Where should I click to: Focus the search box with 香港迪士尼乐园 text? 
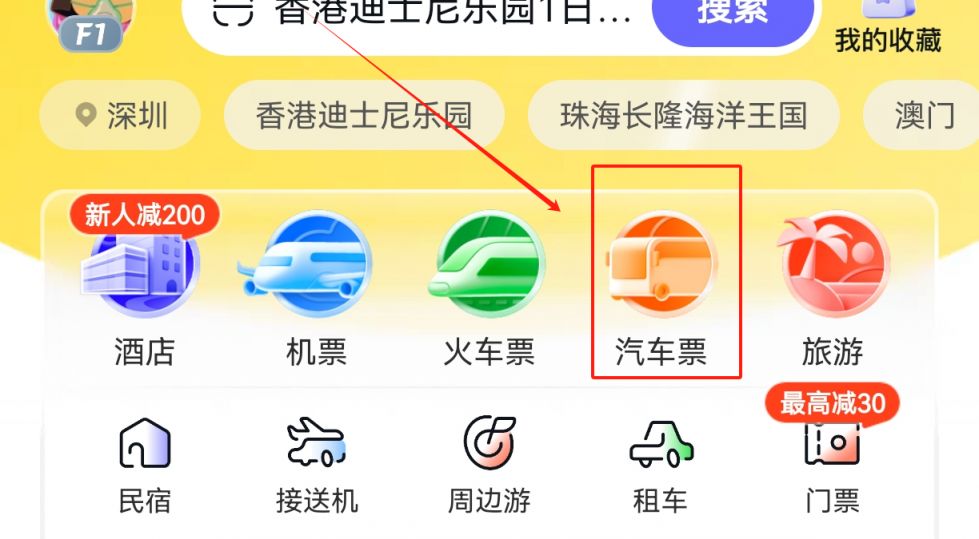(418, 16)
